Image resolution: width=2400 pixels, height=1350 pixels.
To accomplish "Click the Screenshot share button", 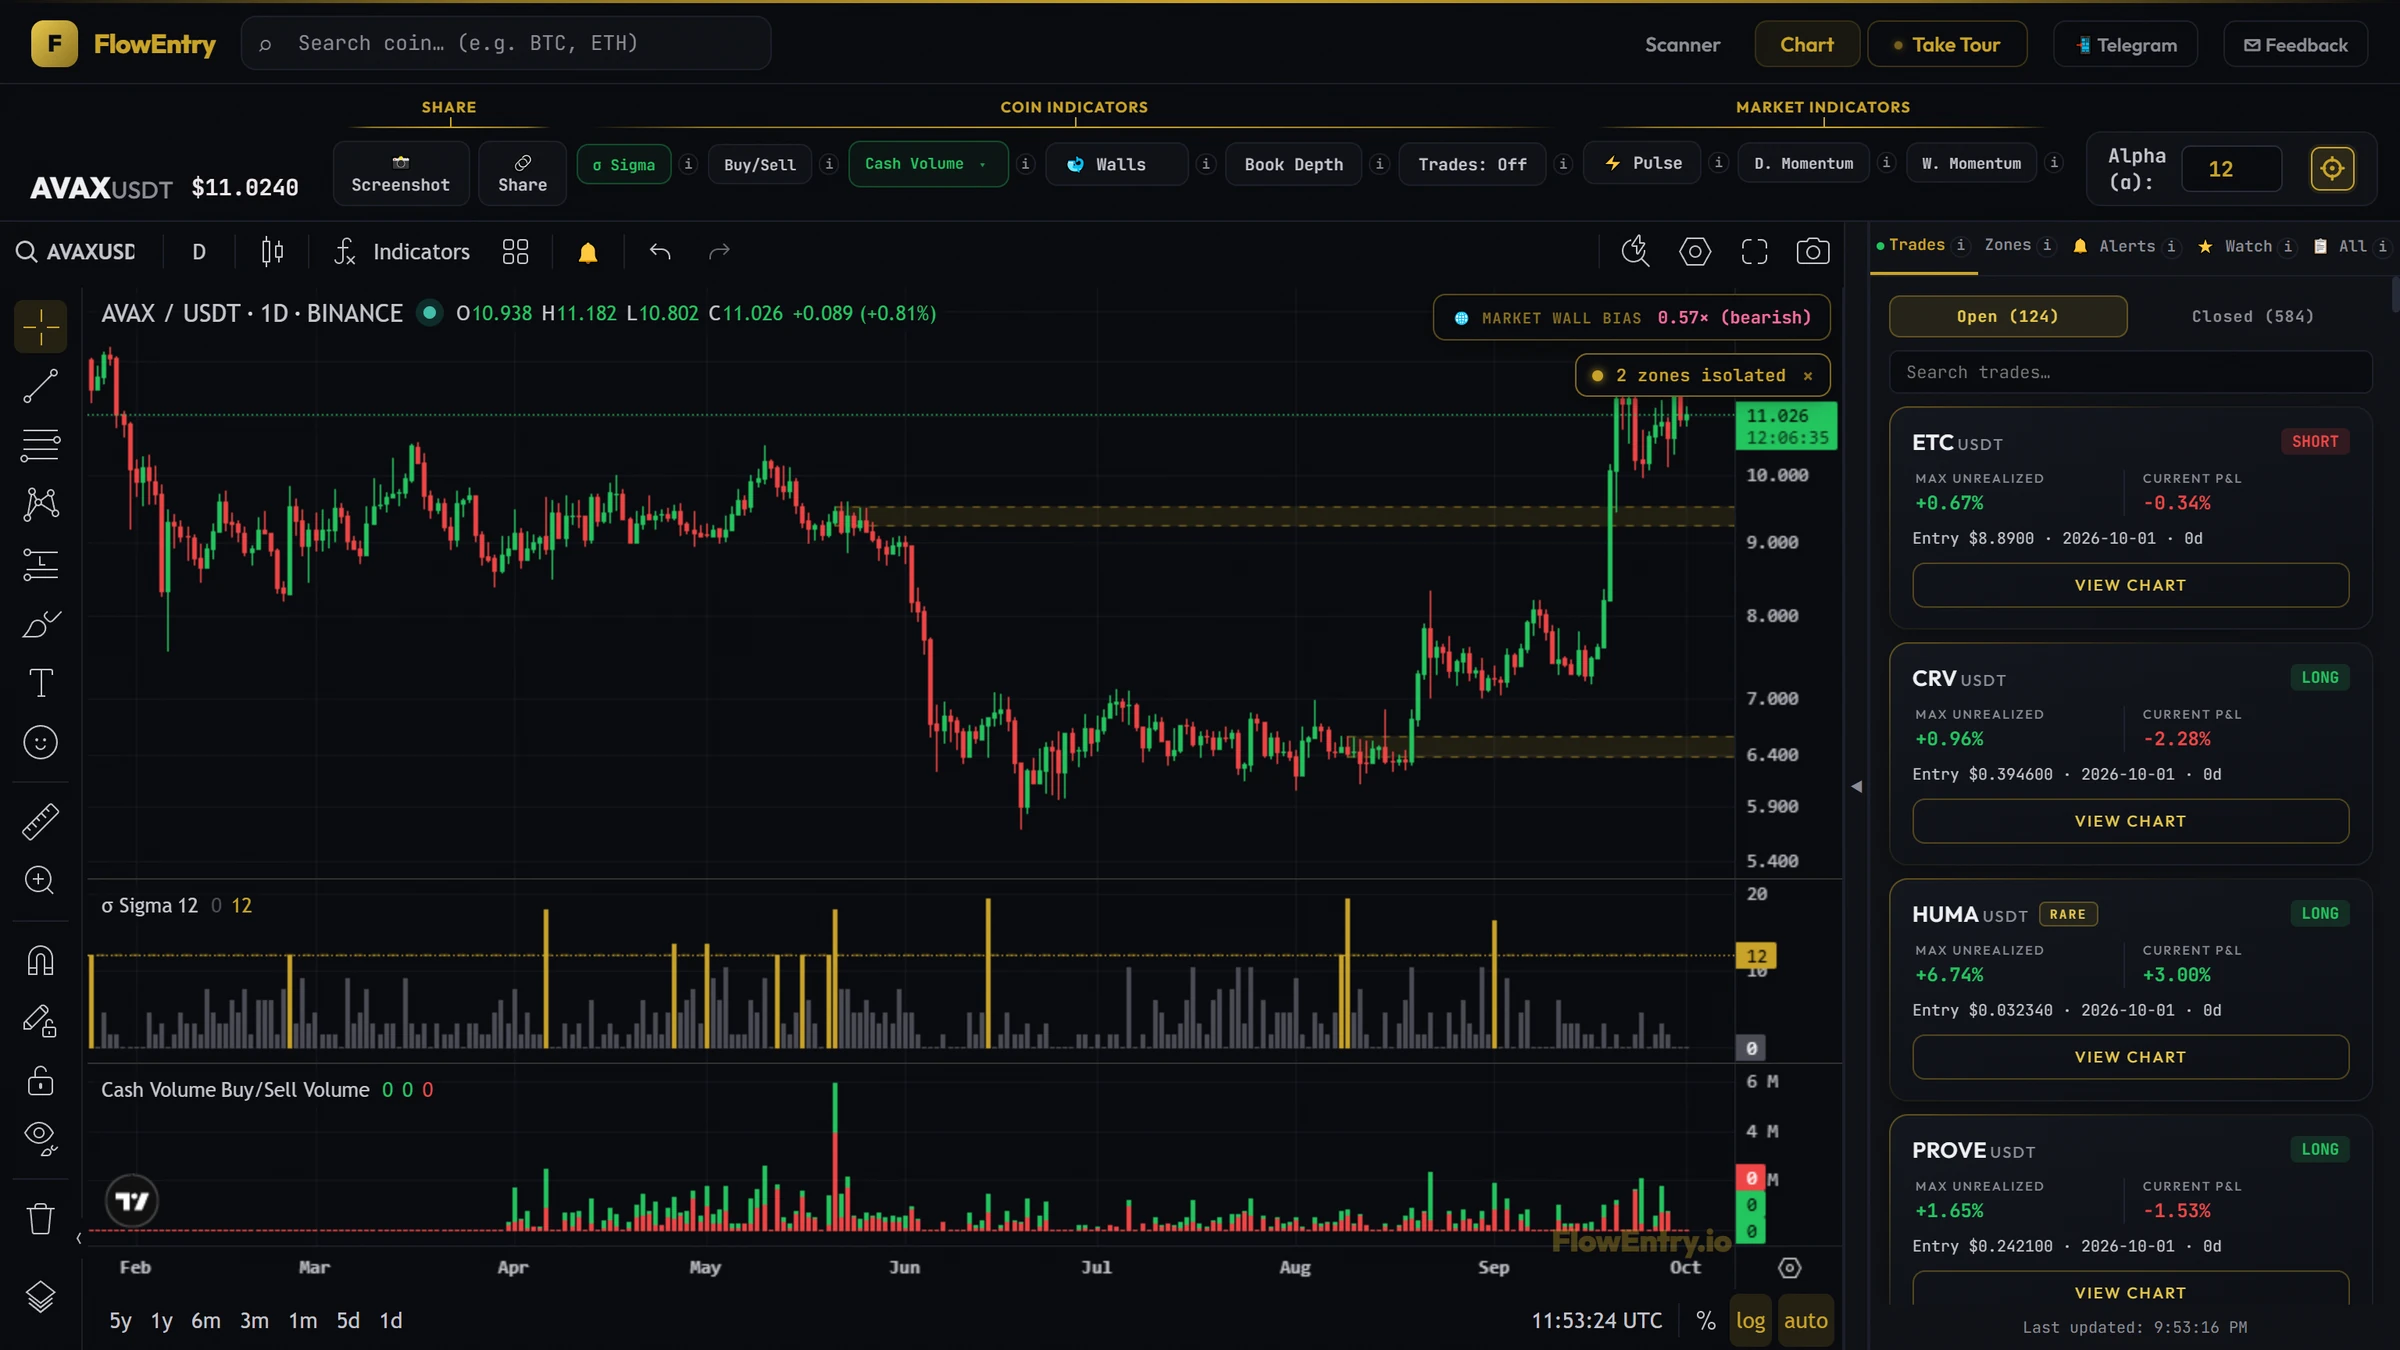I will [x=401, y=173].
